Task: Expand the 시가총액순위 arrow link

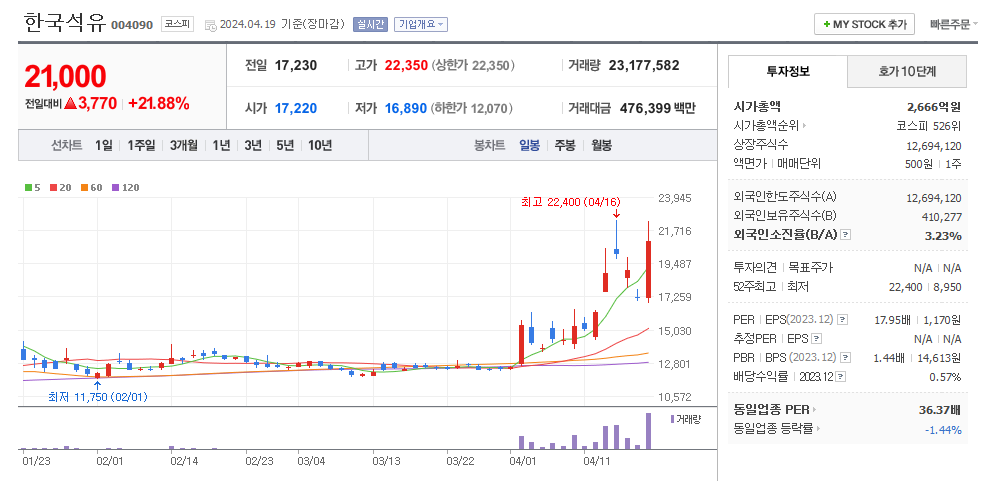Action: tap(770, 125)
